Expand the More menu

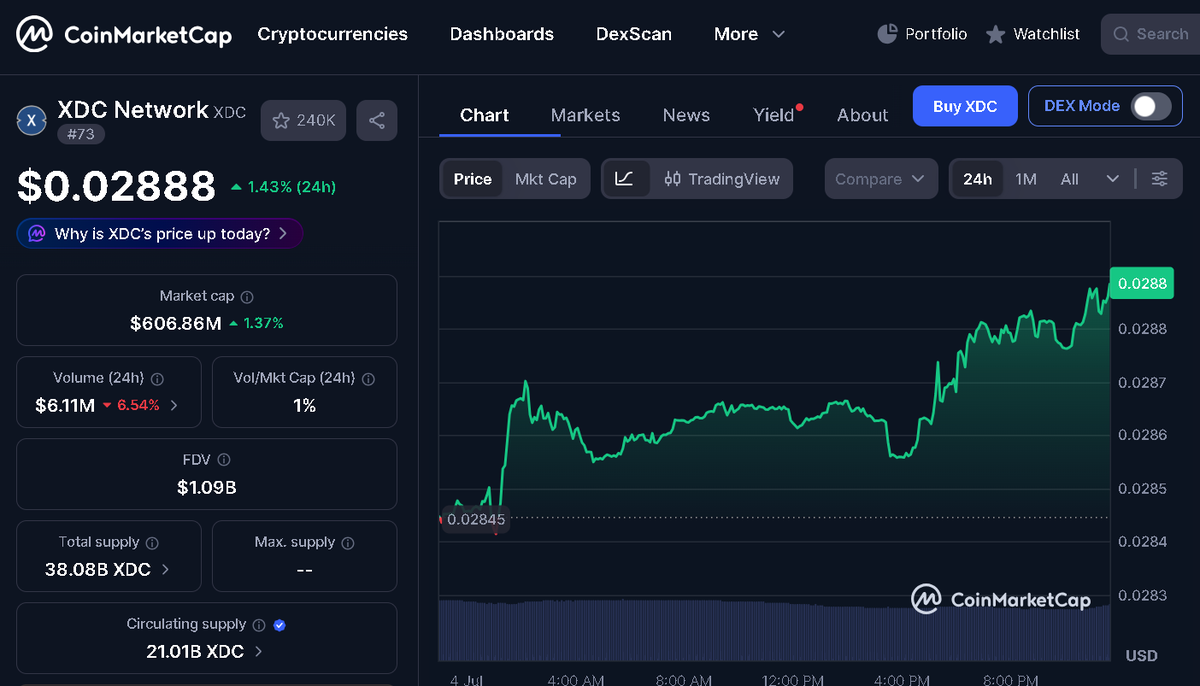749,34
